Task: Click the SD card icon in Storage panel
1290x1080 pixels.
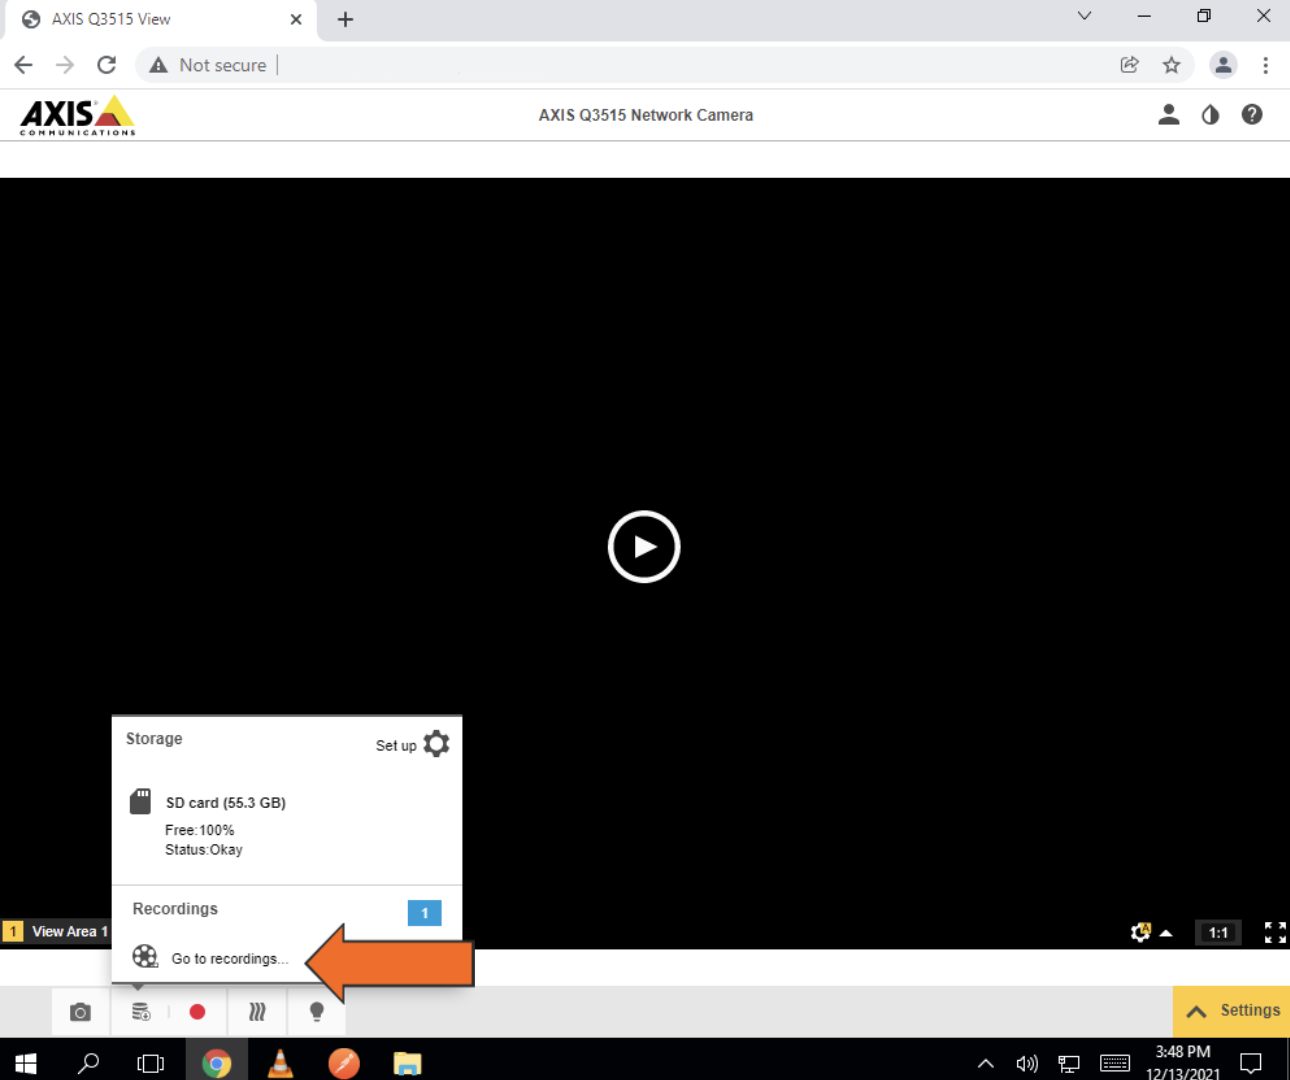Action: (140, 800)
